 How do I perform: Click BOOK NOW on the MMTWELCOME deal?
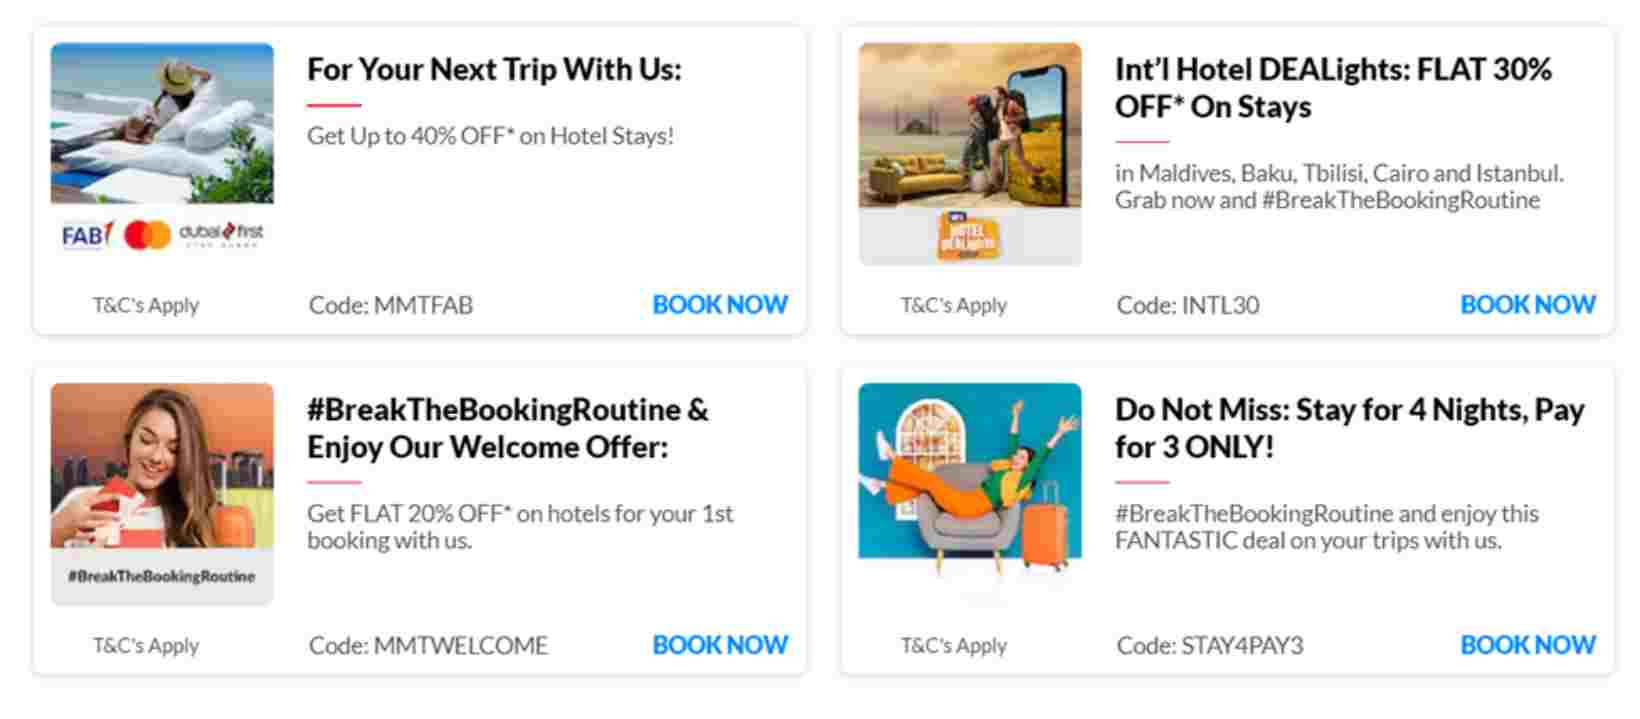point(719,645)
